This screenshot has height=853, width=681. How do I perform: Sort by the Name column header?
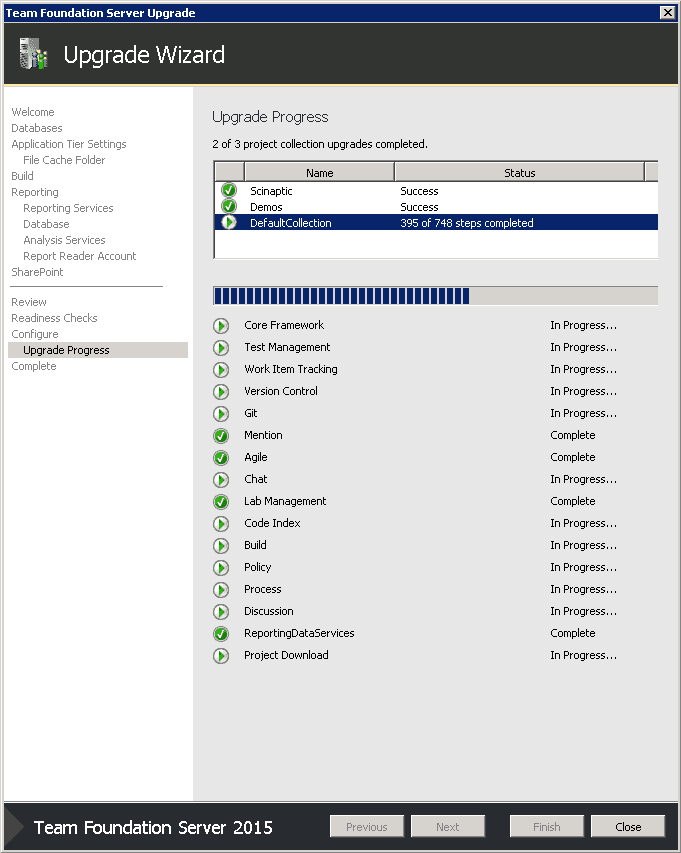pos(319,173)
